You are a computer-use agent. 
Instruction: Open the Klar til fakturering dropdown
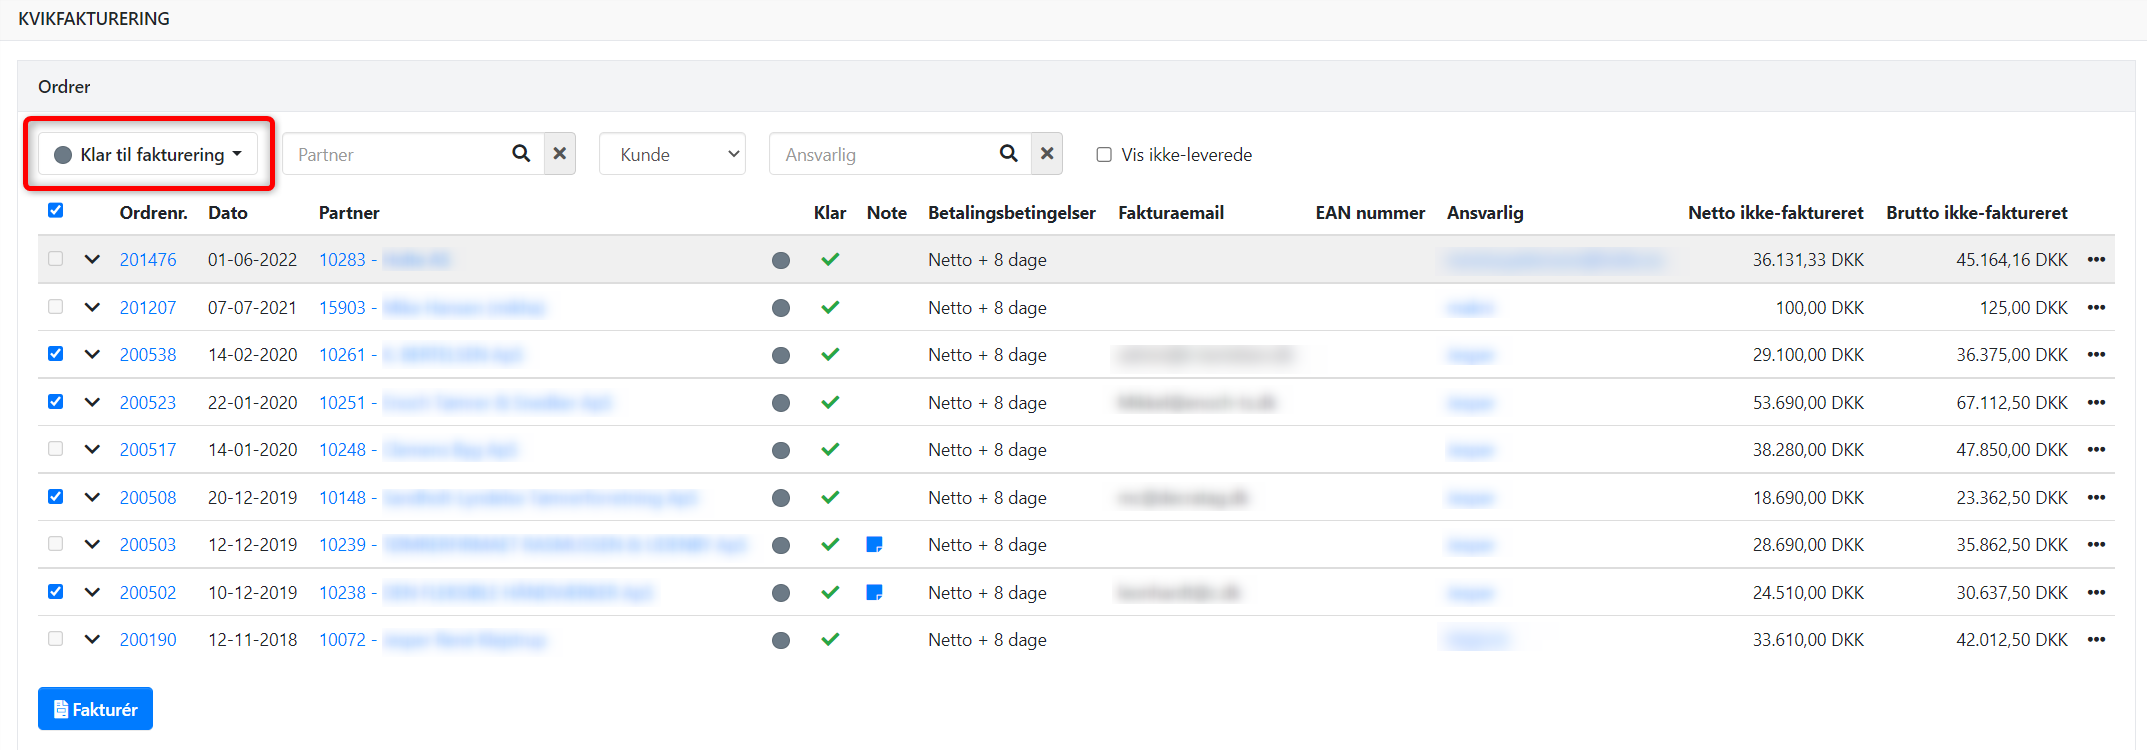[x=148, y=155]
